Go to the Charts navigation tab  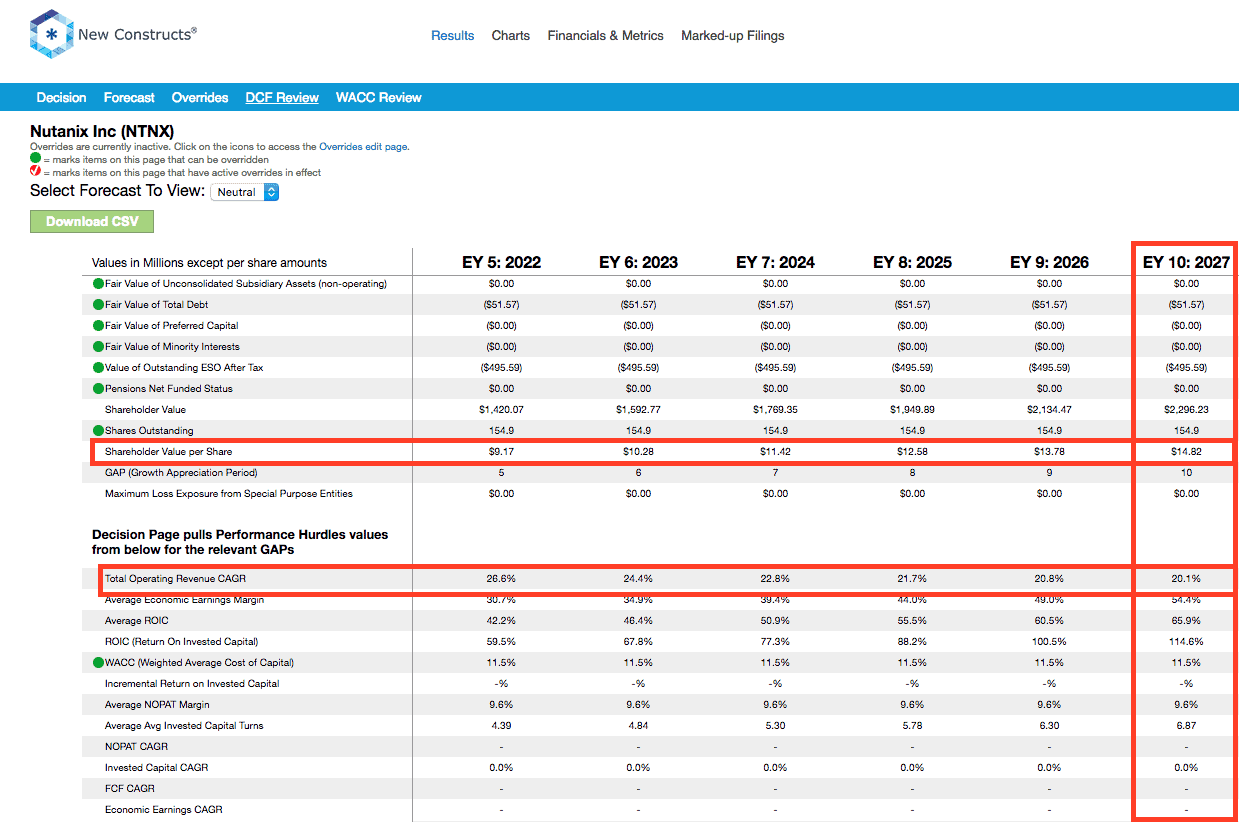[511, 36]
